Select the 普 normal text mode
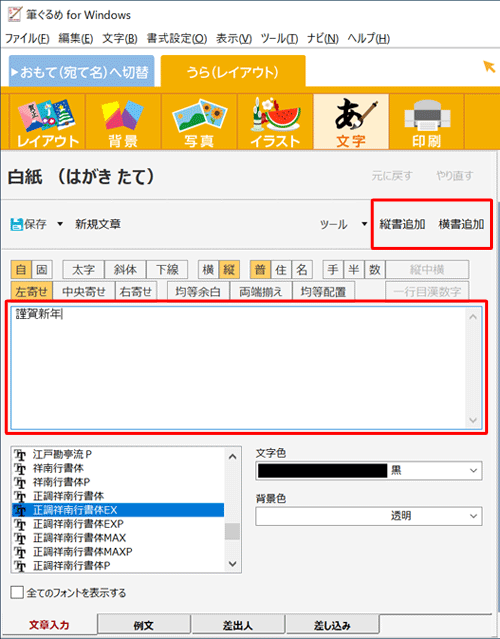 coord(260,269)
